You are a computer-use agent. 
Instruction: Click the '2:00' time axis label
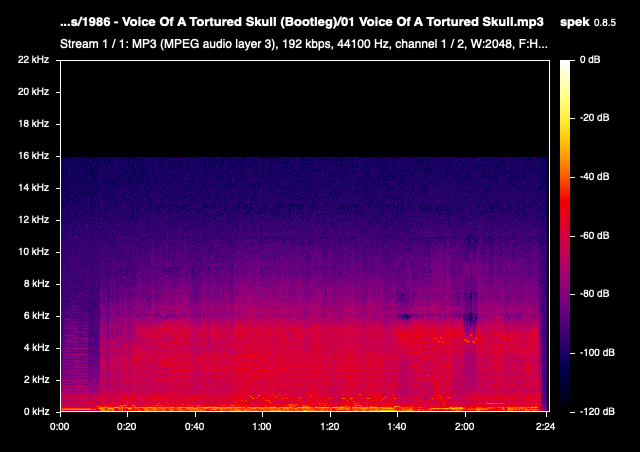point(465,427)
